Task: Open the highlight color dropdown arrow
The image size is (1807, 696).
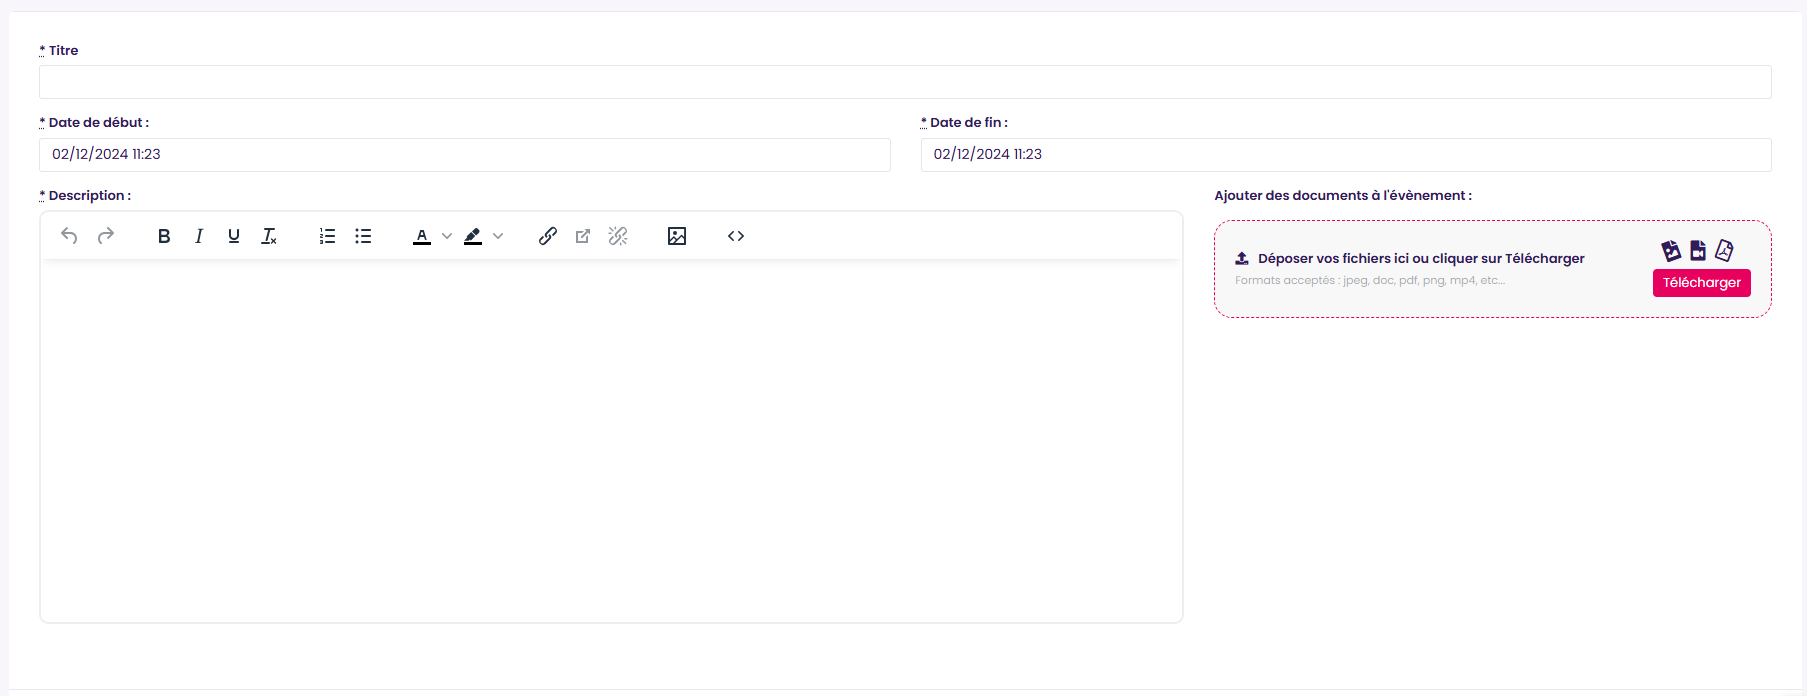Action: pos(498,236)
